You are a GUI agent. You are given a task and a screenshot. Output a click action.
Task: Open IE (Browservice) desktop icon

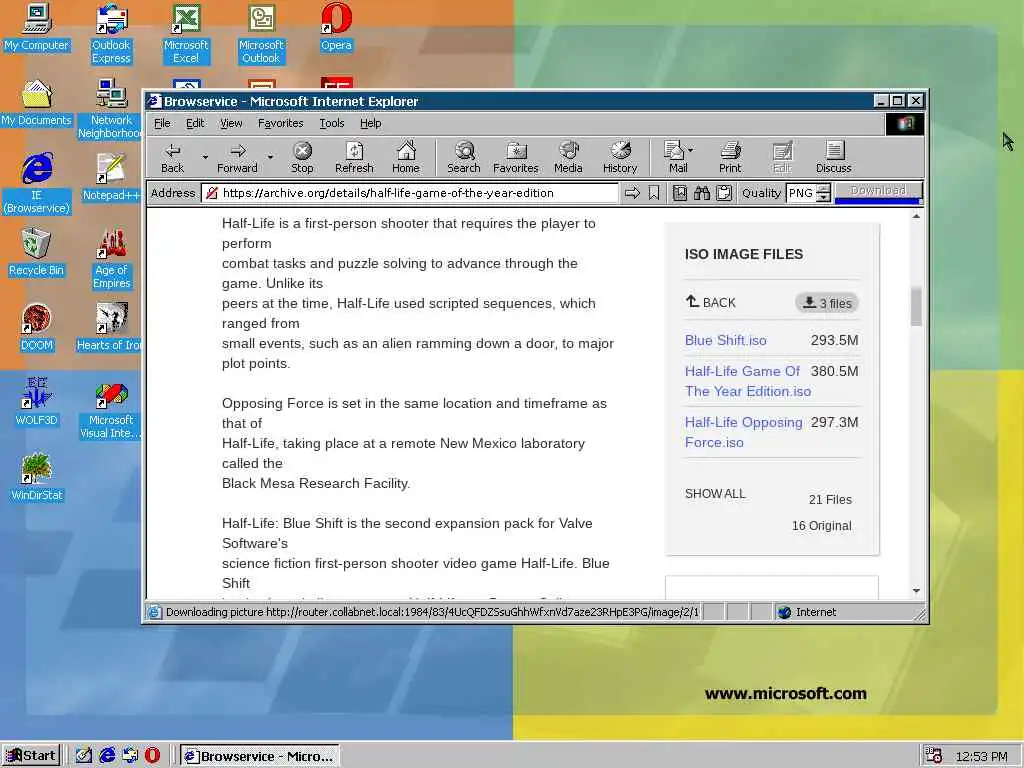pos(36,184)
